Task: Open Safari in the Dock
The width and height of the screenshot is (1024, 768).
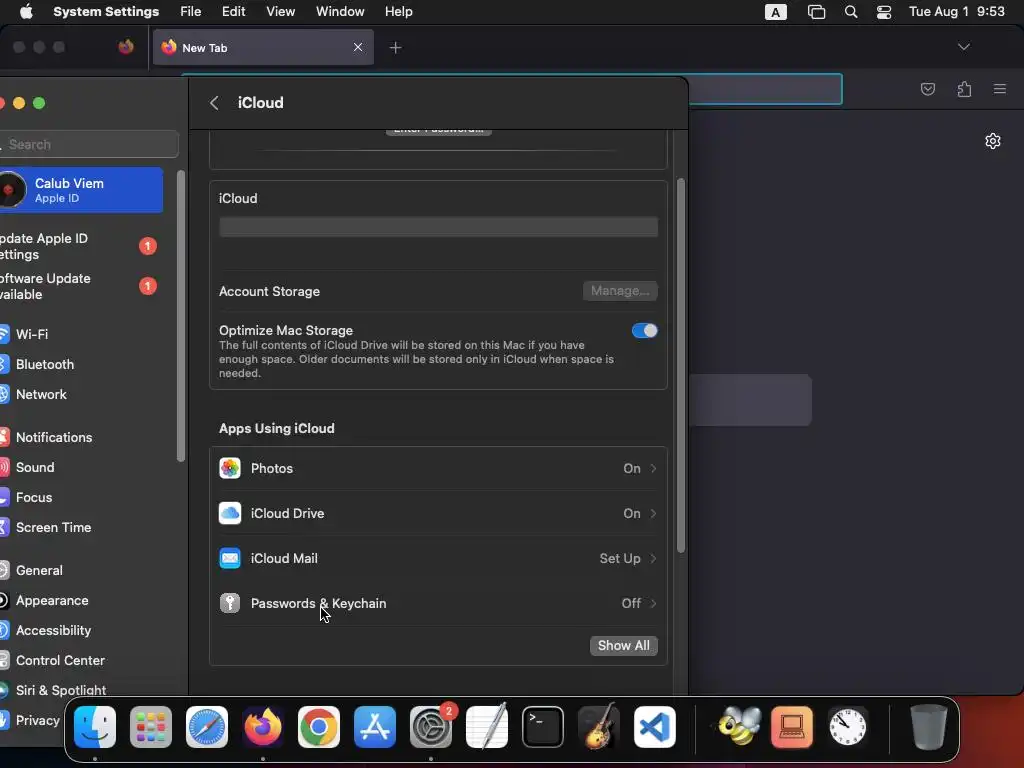Action: point(207,727)
